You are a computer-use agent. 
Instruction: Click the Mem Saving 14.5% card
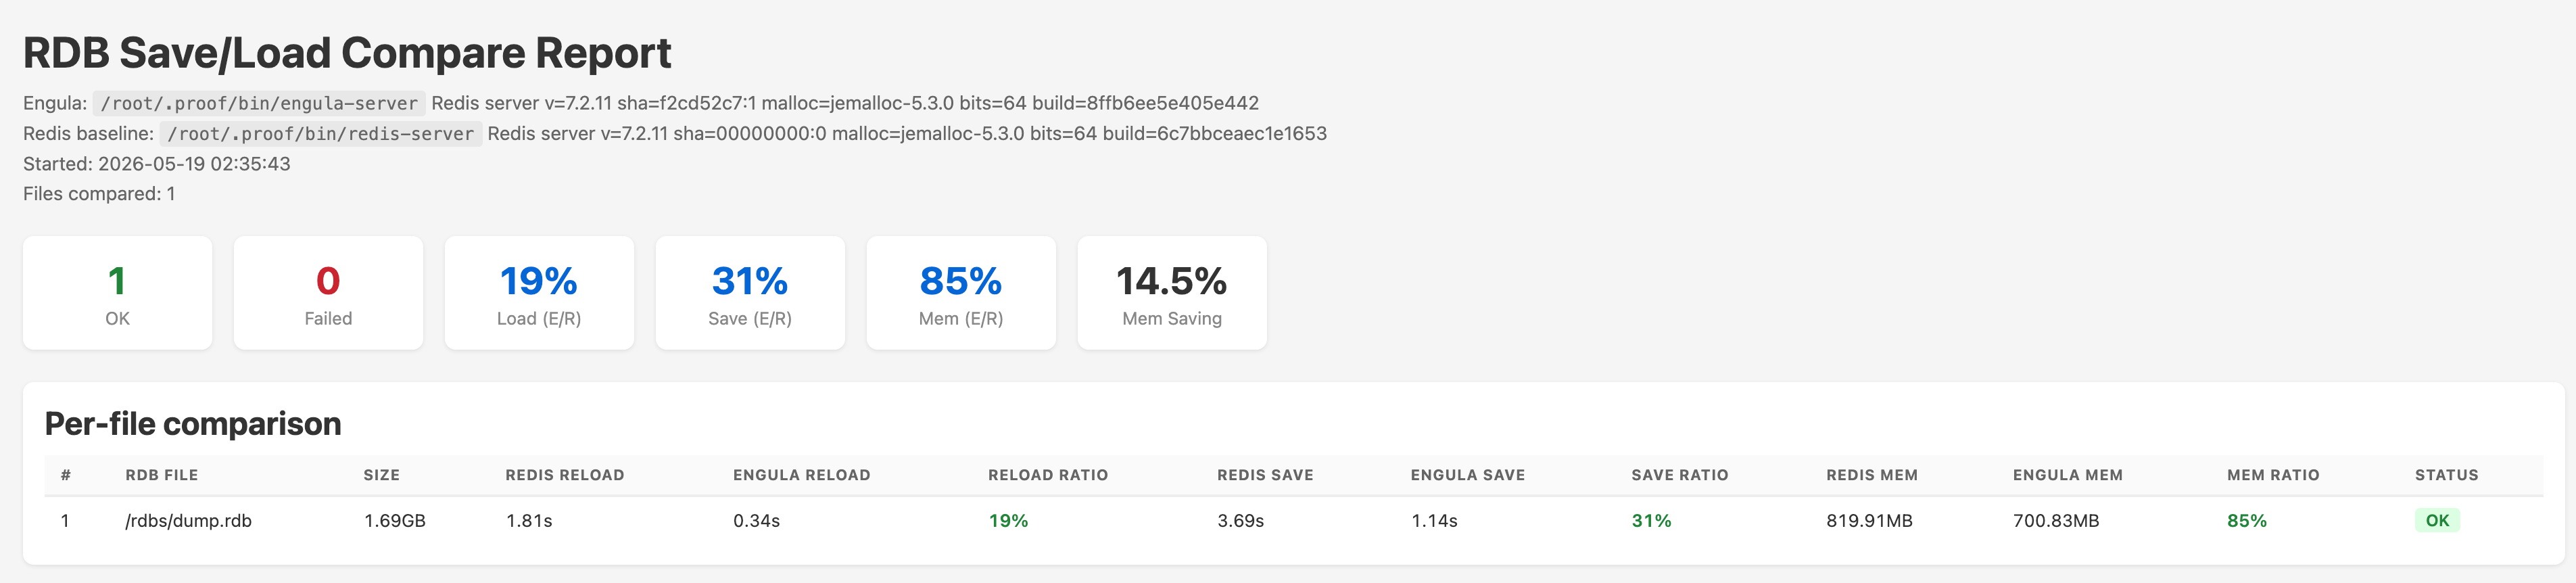point(1172,293)
